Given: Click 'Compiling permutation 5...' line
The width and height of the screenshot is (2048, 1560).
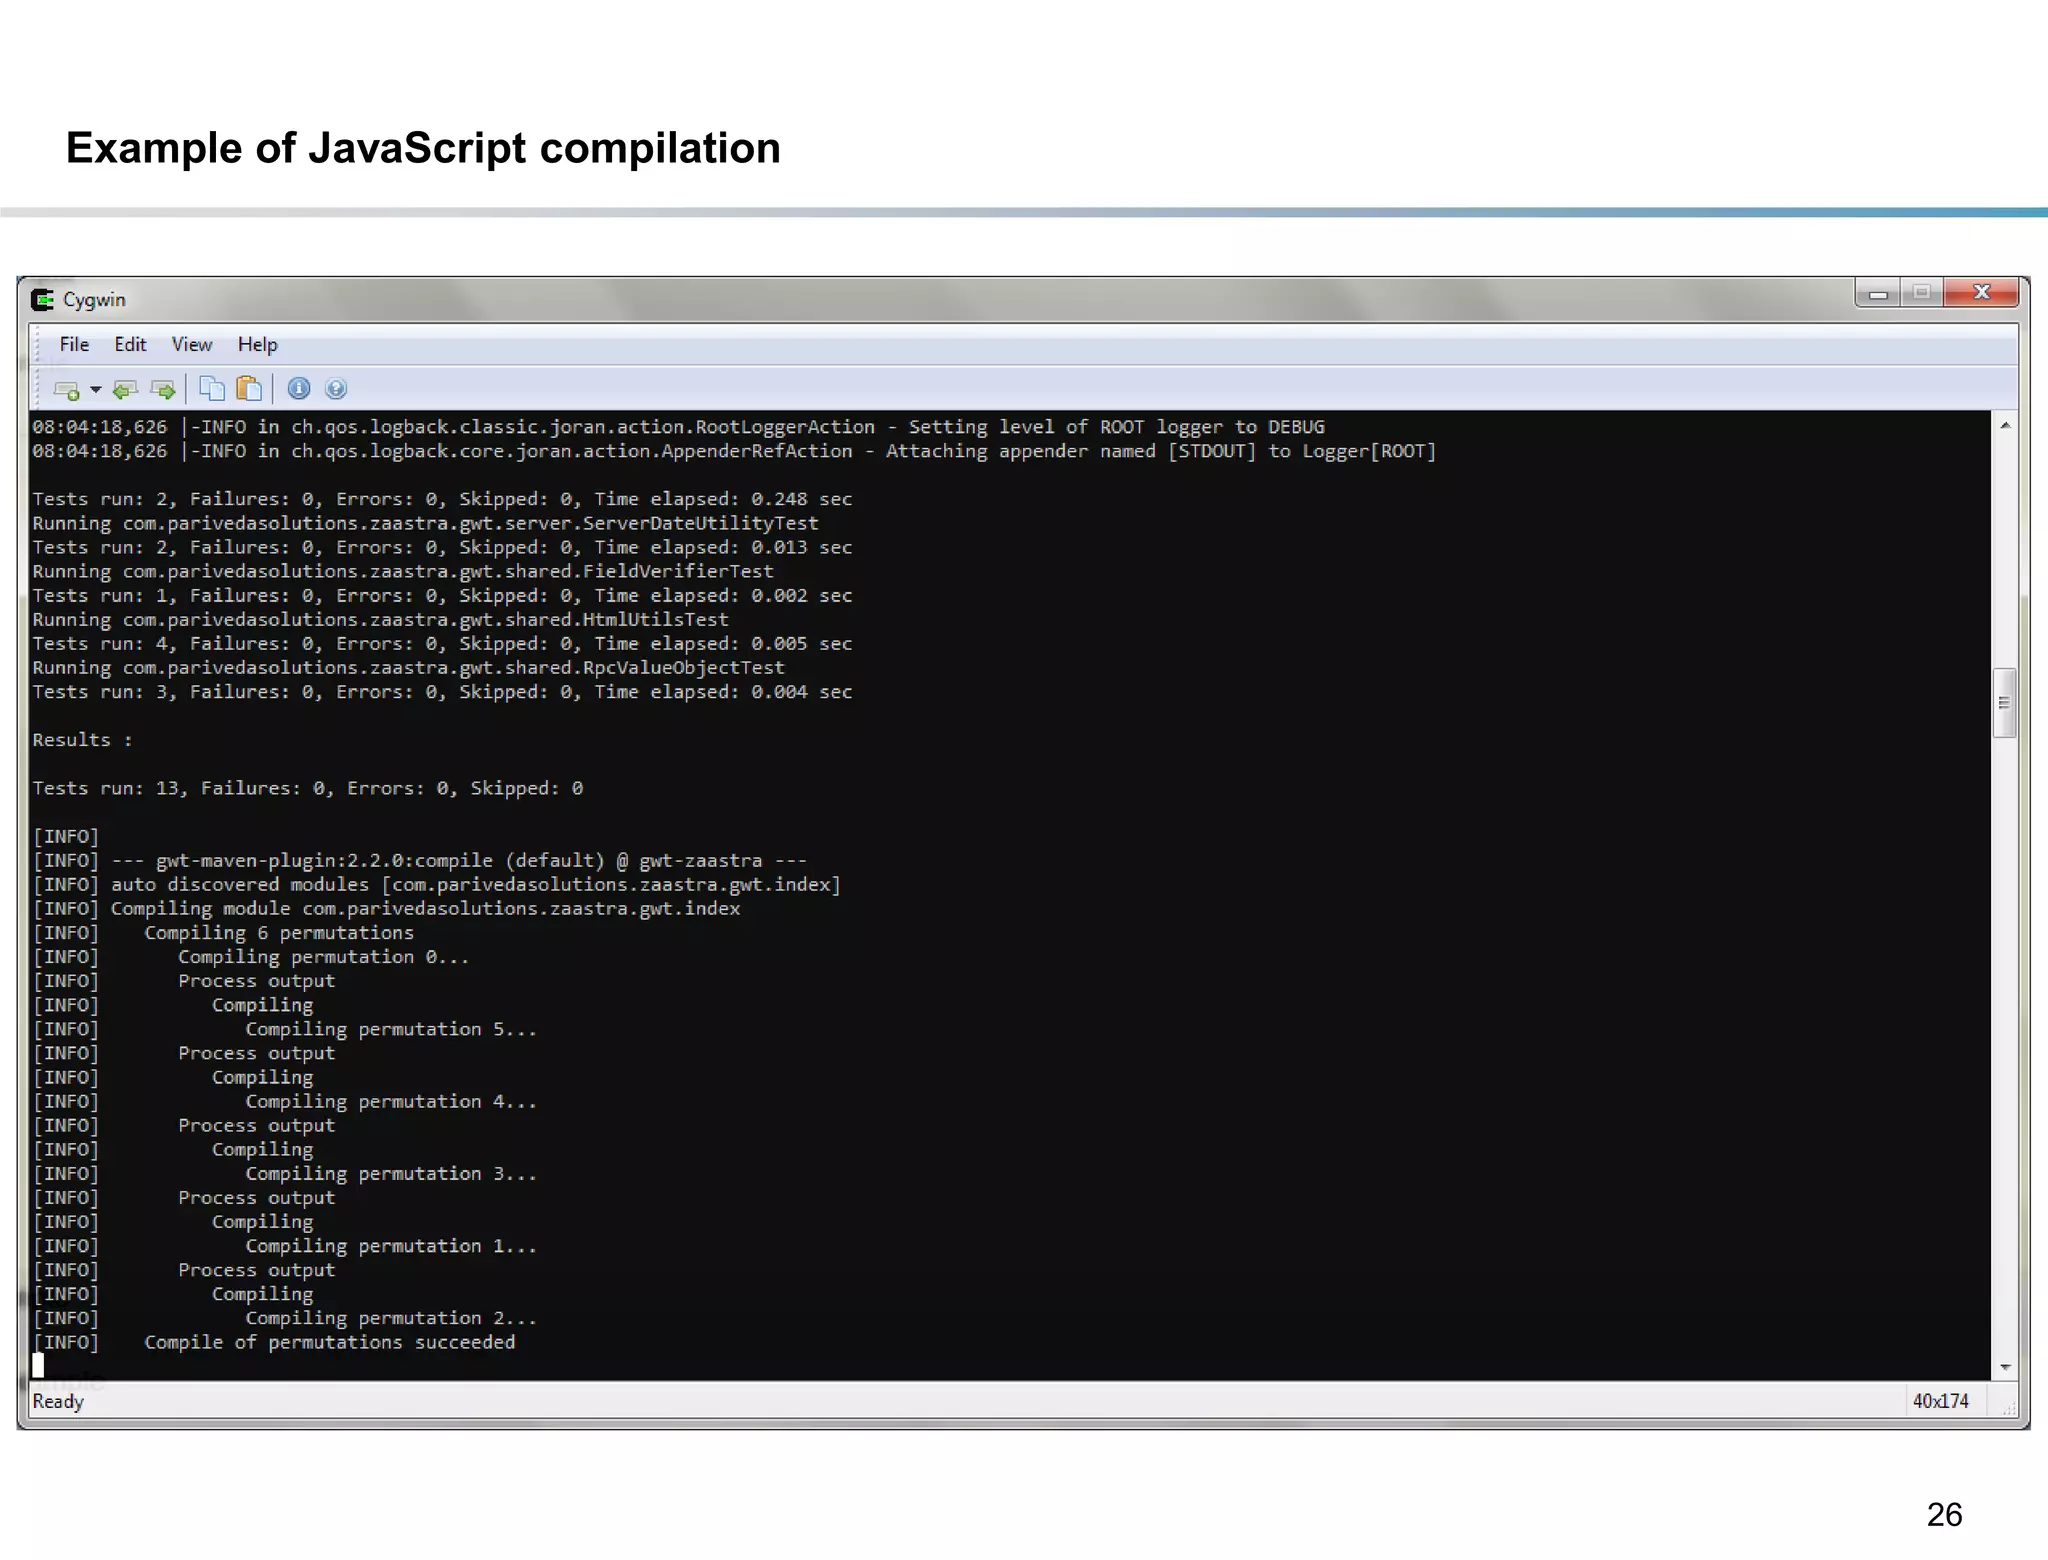Looking at the screenshot, I should tap(285, 1030).
